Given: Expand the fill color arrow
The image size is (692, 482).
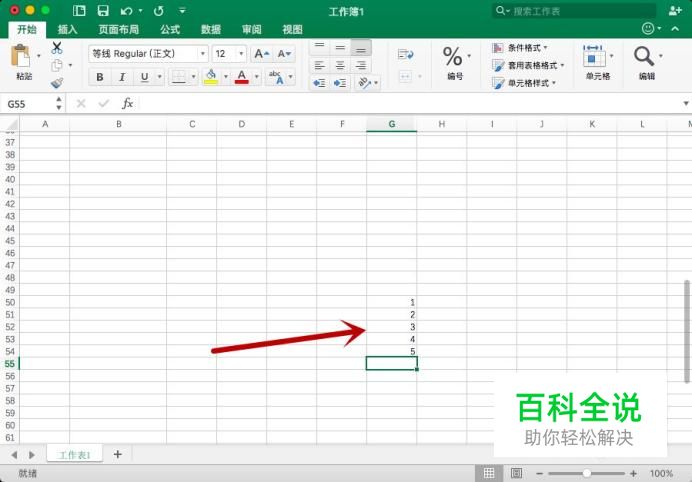Looking at the screenshot, I should coord(226,77).
